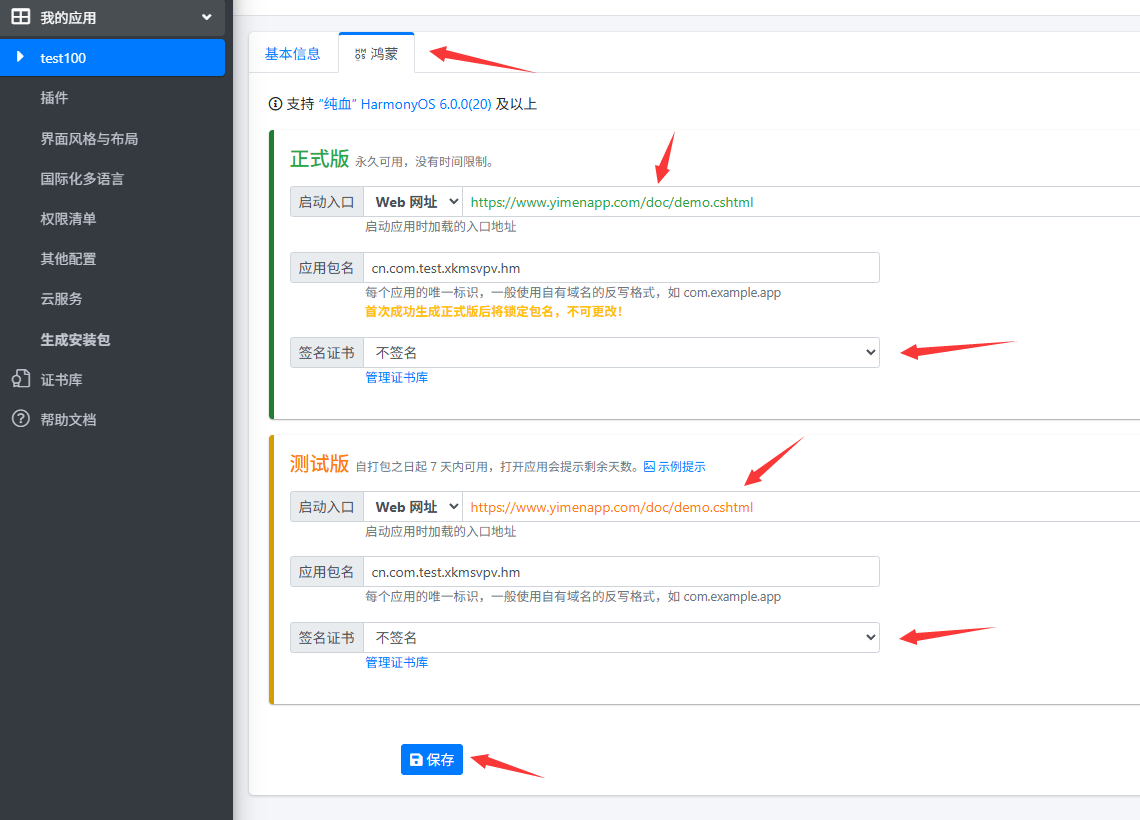Click the 正式版 section heading
The image size is (1140, 820).
(319, 158)
